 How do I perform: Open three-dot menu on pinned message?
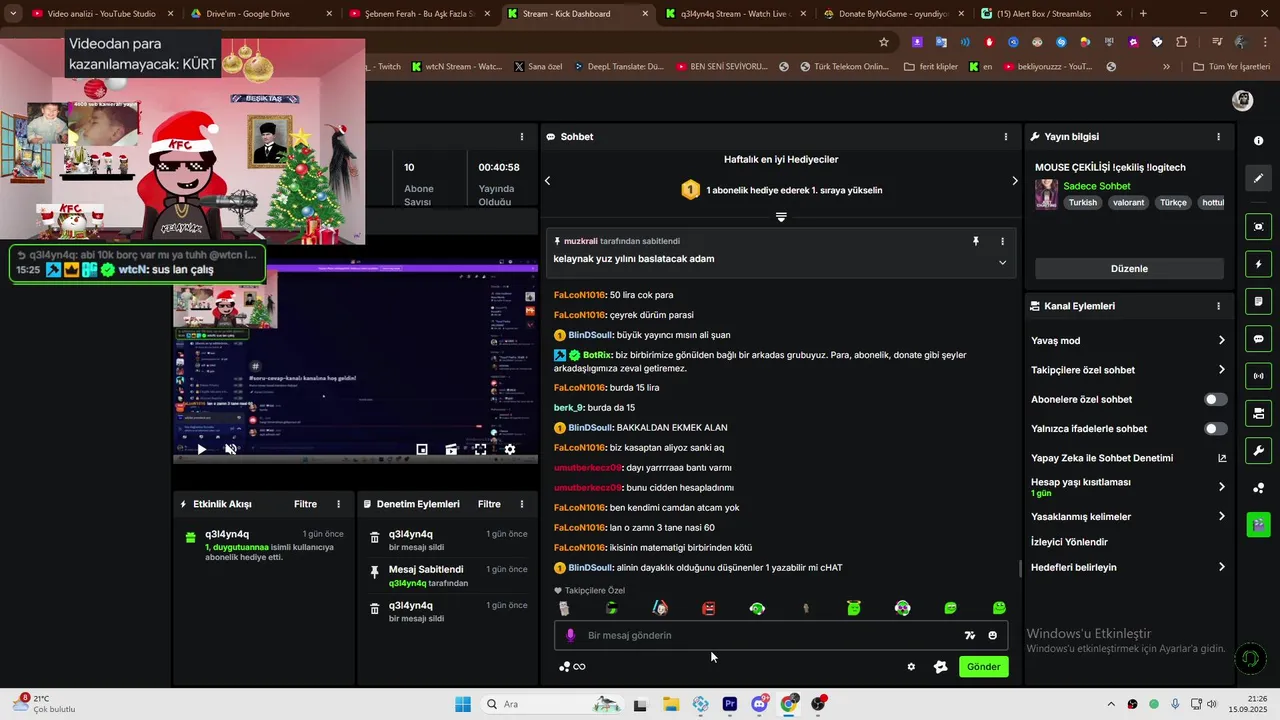click(1002, 241)
